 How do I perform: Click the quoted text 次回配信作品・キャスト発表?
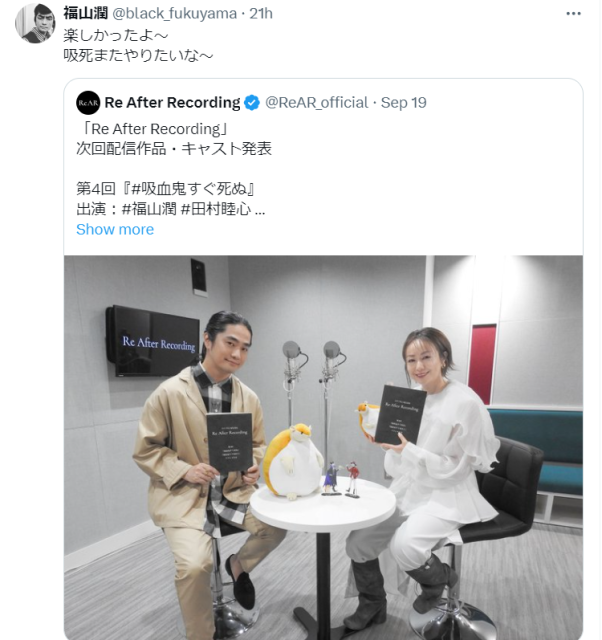(x=174, y=149)
